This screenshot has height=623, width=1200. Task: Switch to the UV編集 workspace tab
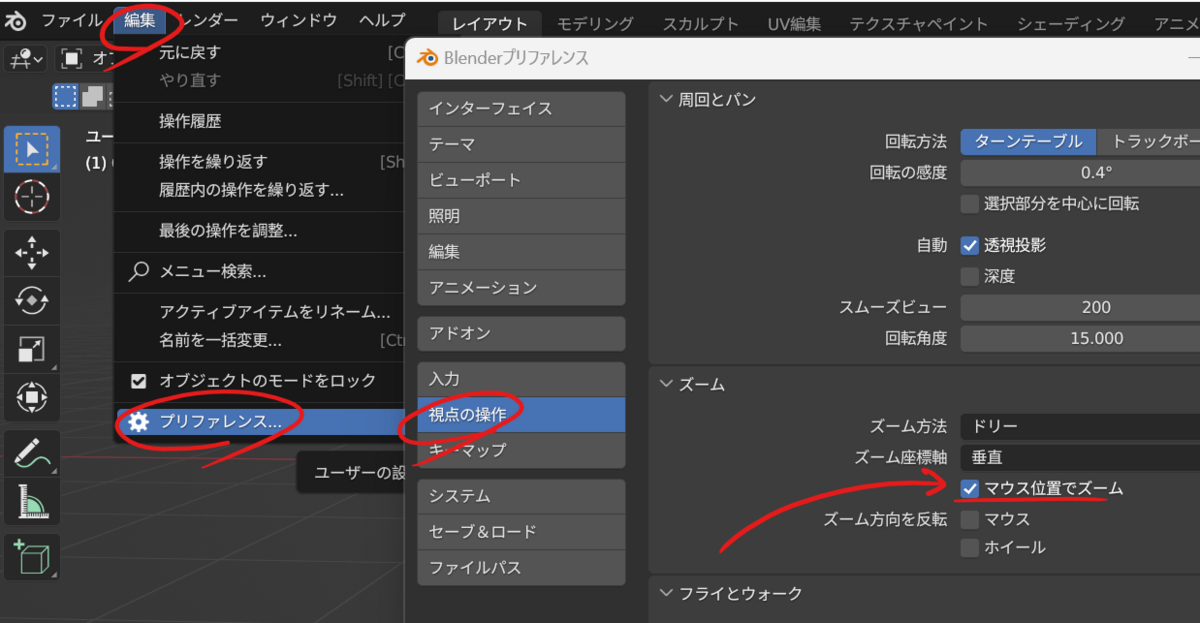click(x=795, y=23)
